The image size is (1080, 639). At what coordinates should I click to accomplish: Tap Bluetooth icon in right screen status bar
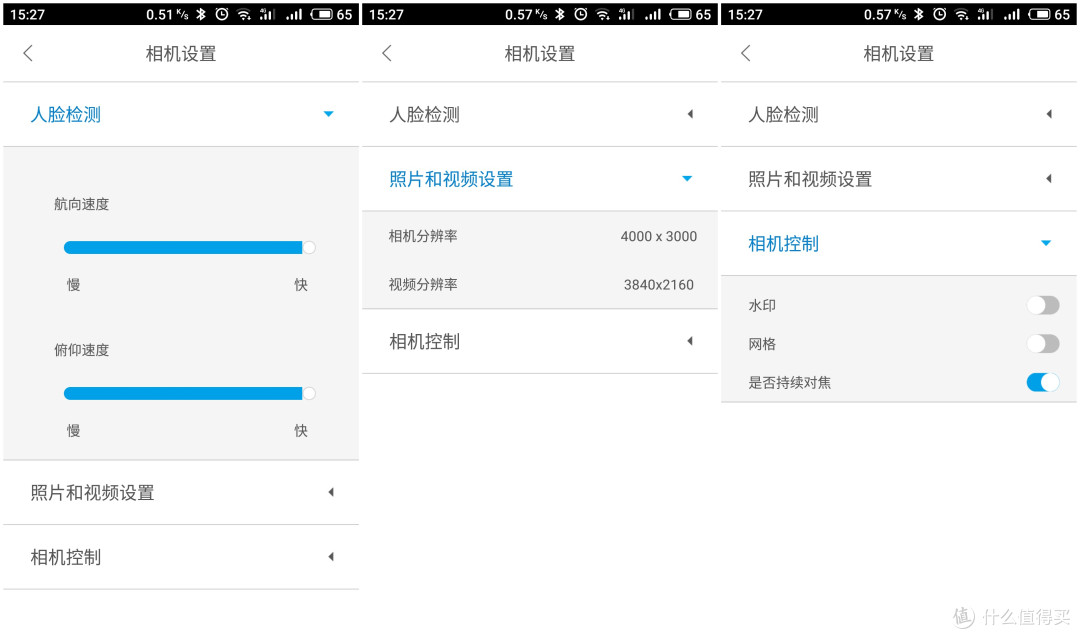point(919,14)
